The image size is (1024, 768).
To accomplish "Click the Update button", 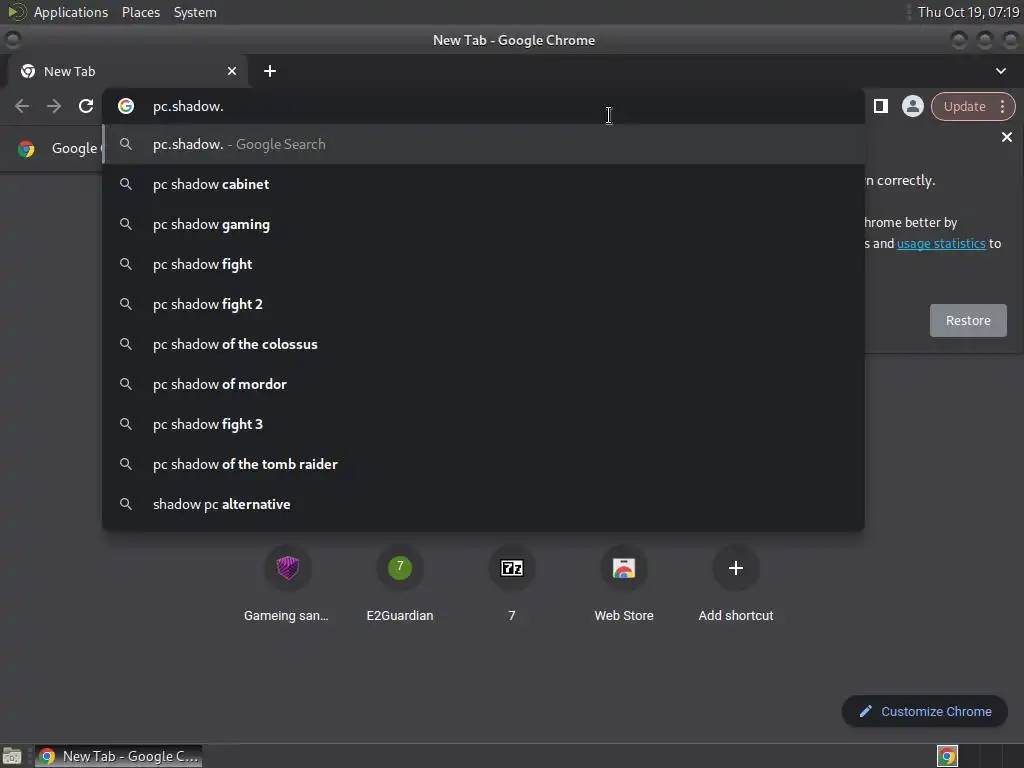I will (x=965, y=106).
